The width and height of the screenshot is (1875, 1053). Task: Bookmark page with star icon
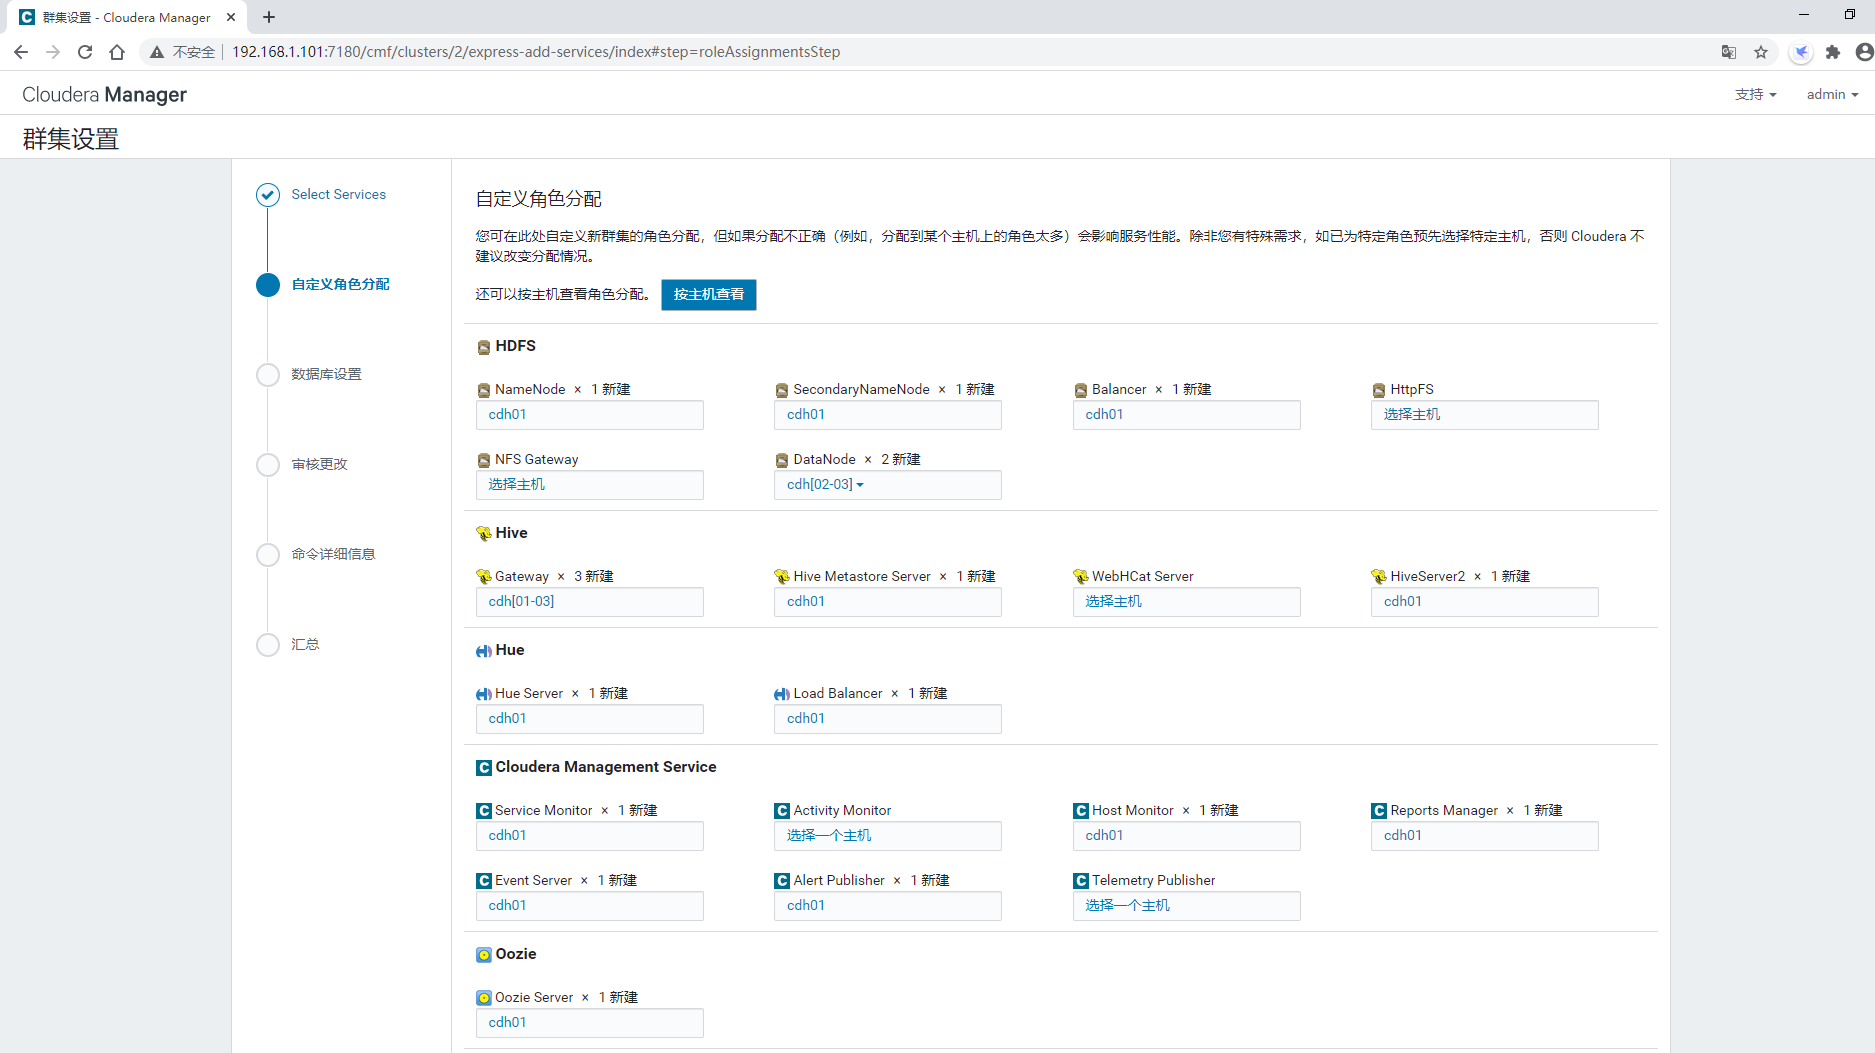point(1761,52)
